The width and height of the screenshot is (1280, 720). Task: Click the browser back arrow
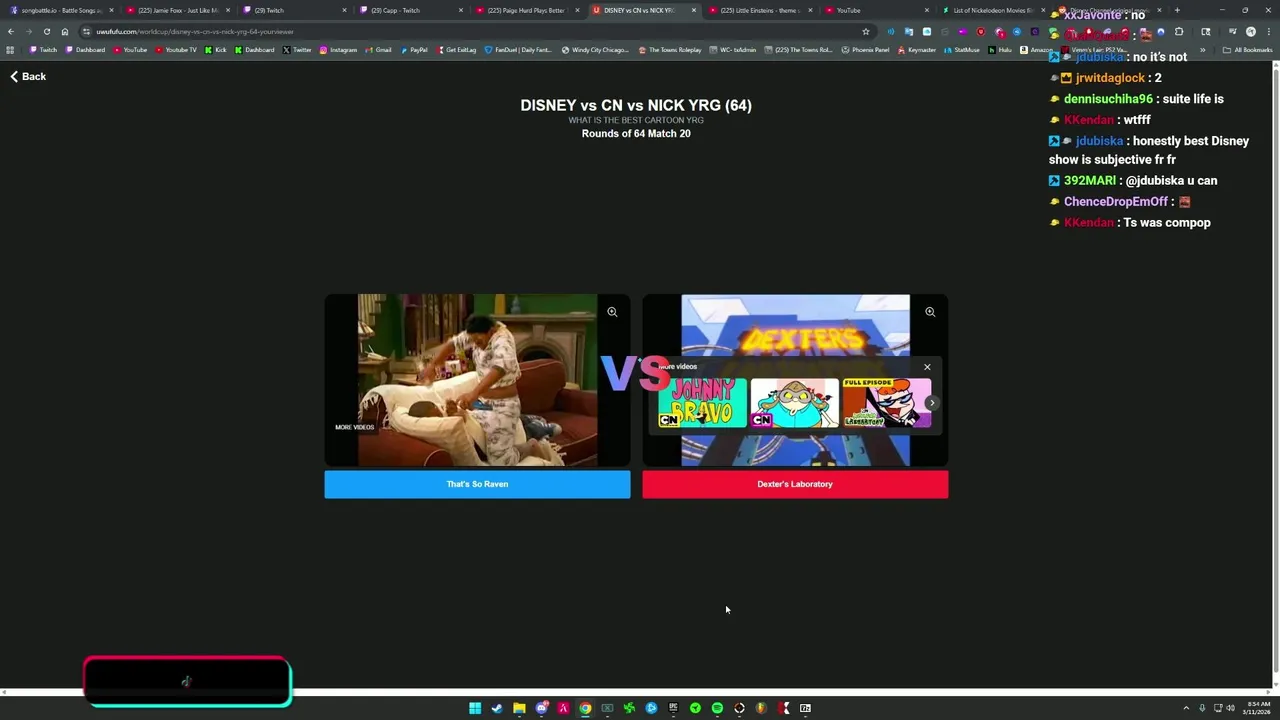point(11,31)
